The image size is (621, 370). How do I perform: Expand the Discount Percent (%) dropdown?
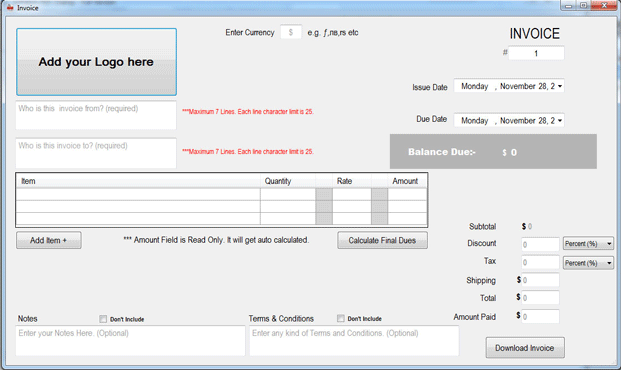(x=609, y=244)
